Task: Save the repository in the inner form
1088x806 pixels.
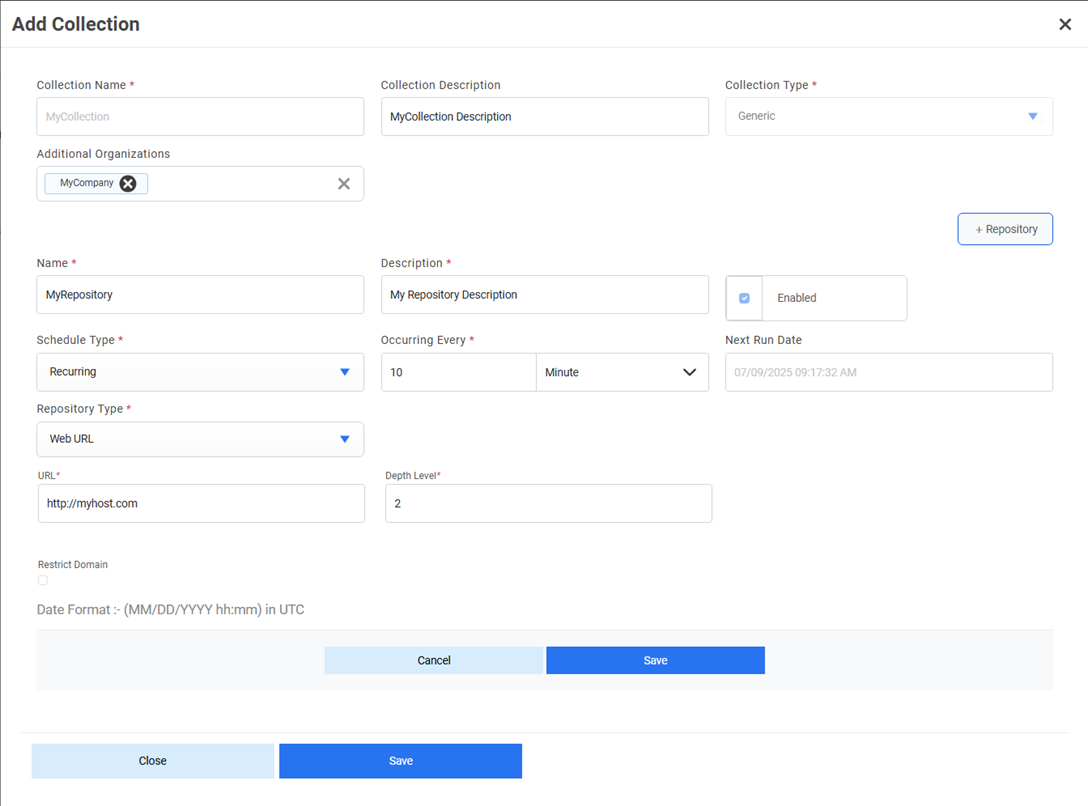Action: (655, 660)
